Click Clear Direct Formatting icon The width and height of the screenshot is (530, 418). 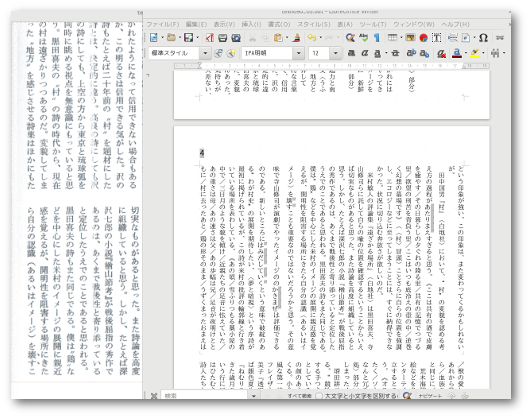pyautogui.click(x=441, y=53)
